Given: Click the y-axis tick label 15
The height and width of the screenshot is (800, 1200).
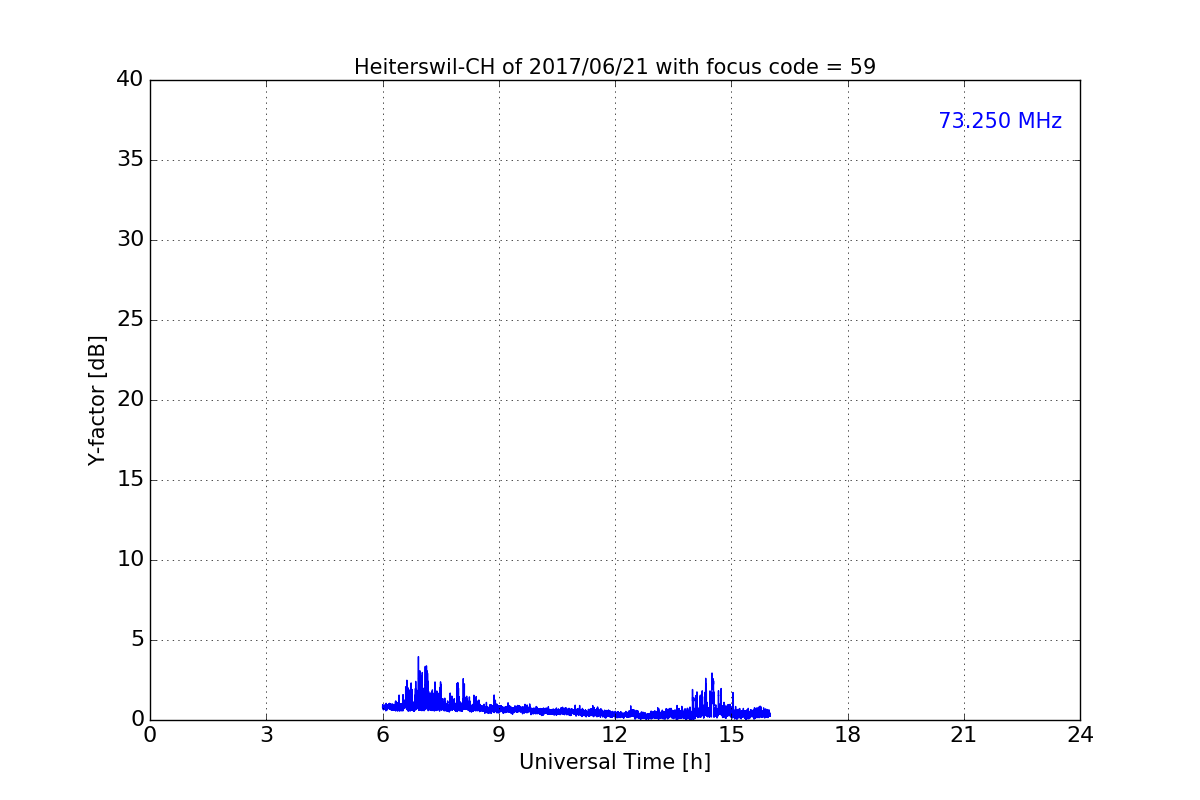Looking at the screenshot, I should pos(130,480).
